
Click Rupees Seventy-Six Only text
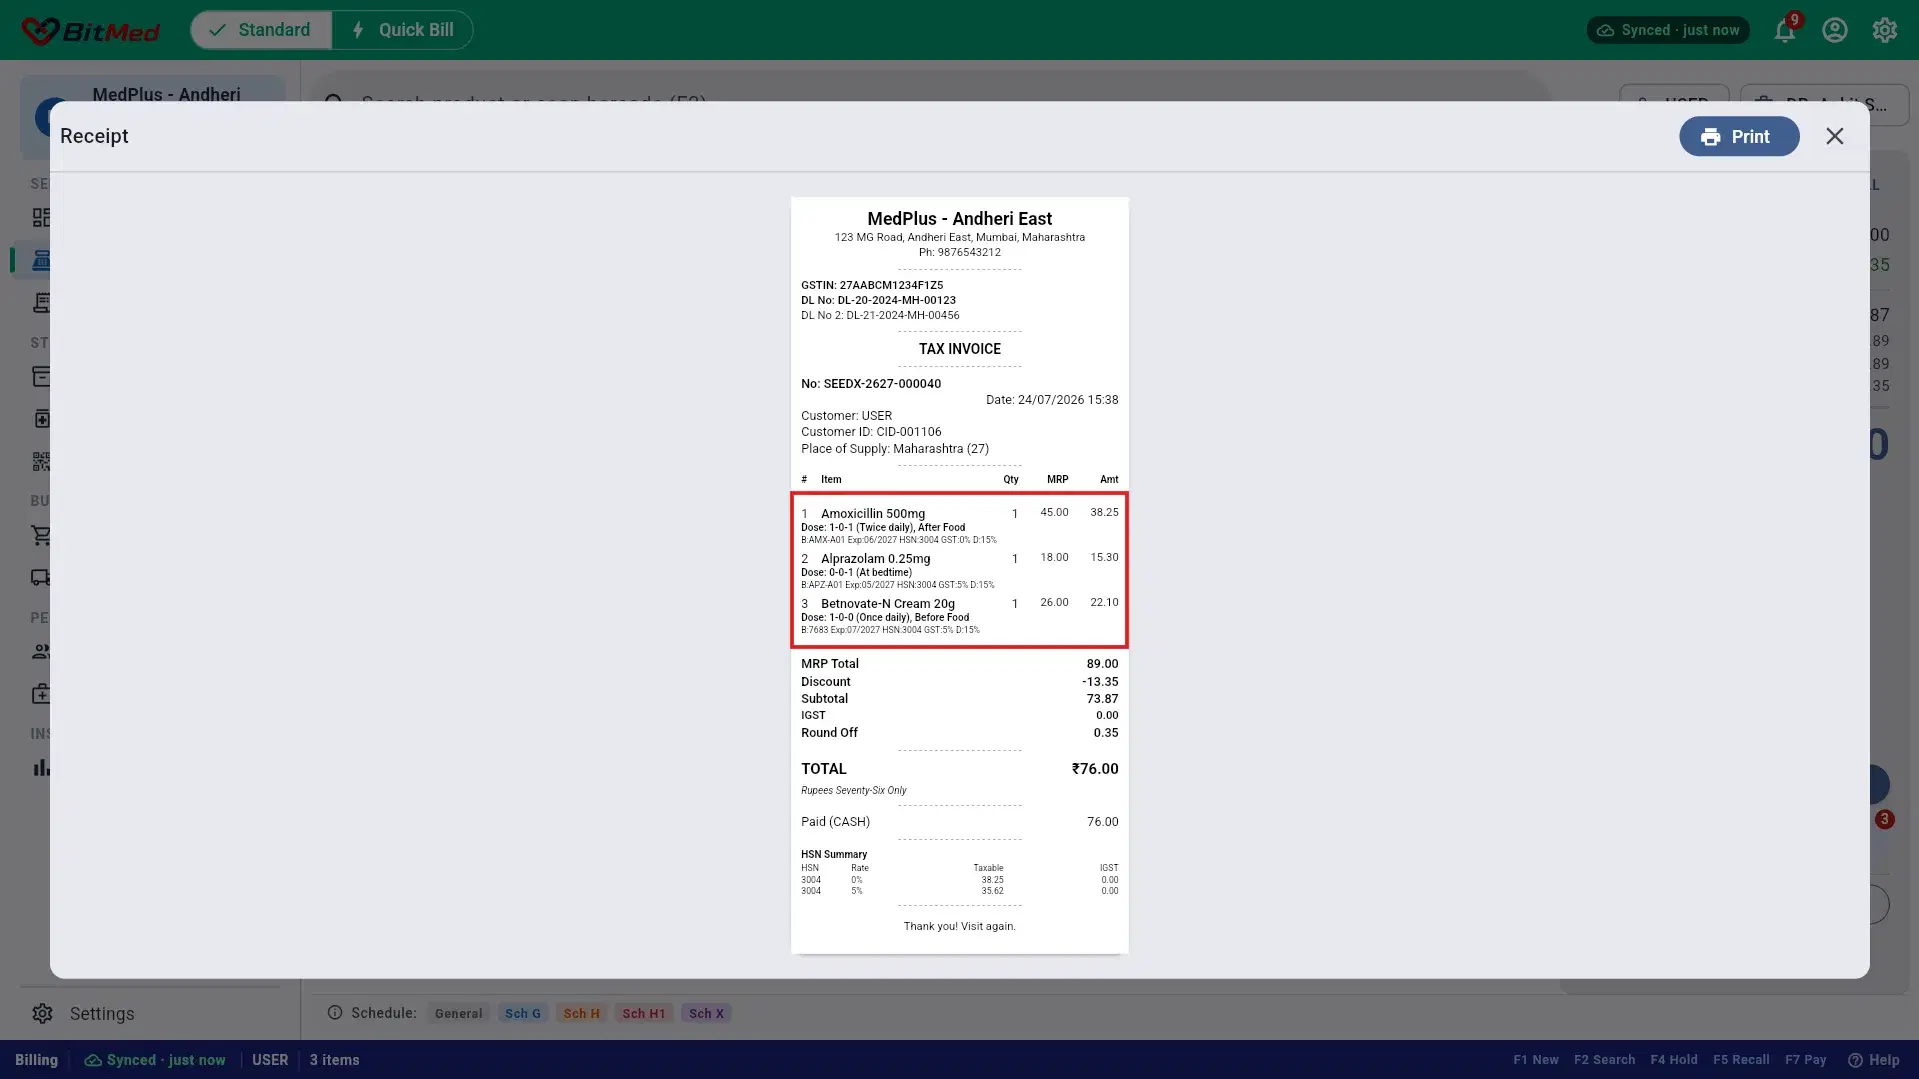[854, 790]
